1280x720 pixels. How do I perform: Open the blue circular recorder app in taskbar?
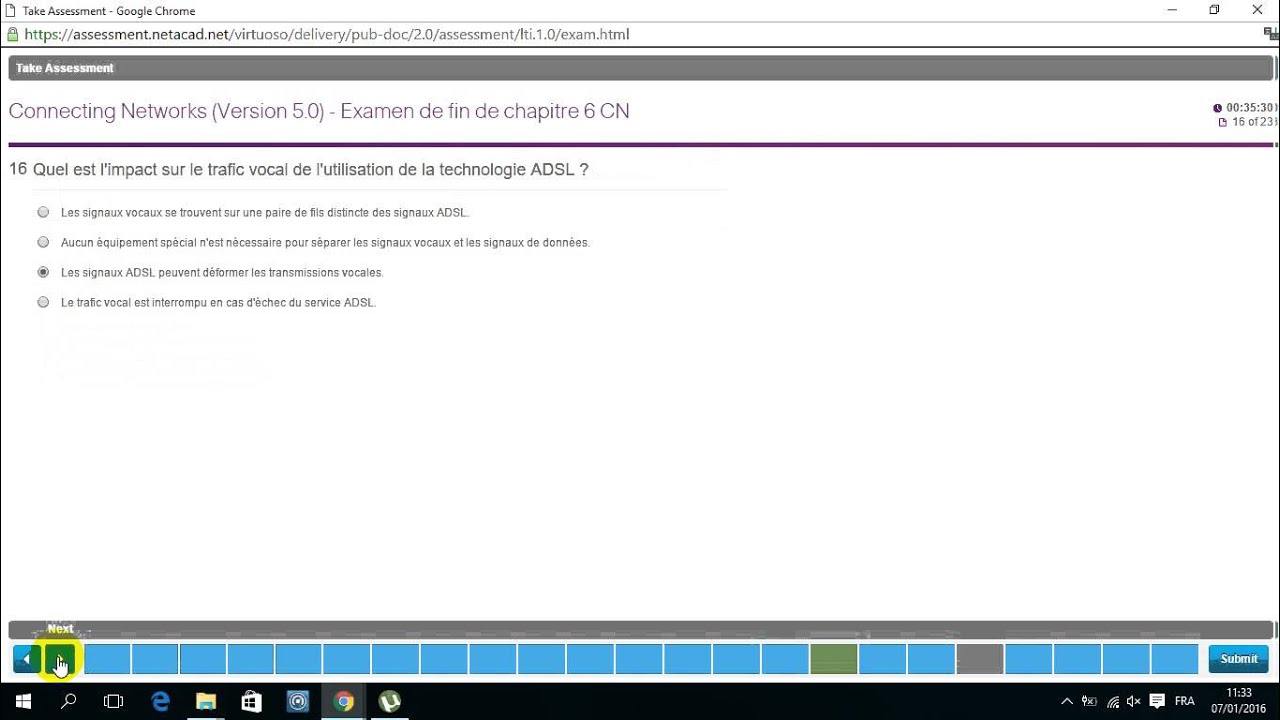point(298,701)
